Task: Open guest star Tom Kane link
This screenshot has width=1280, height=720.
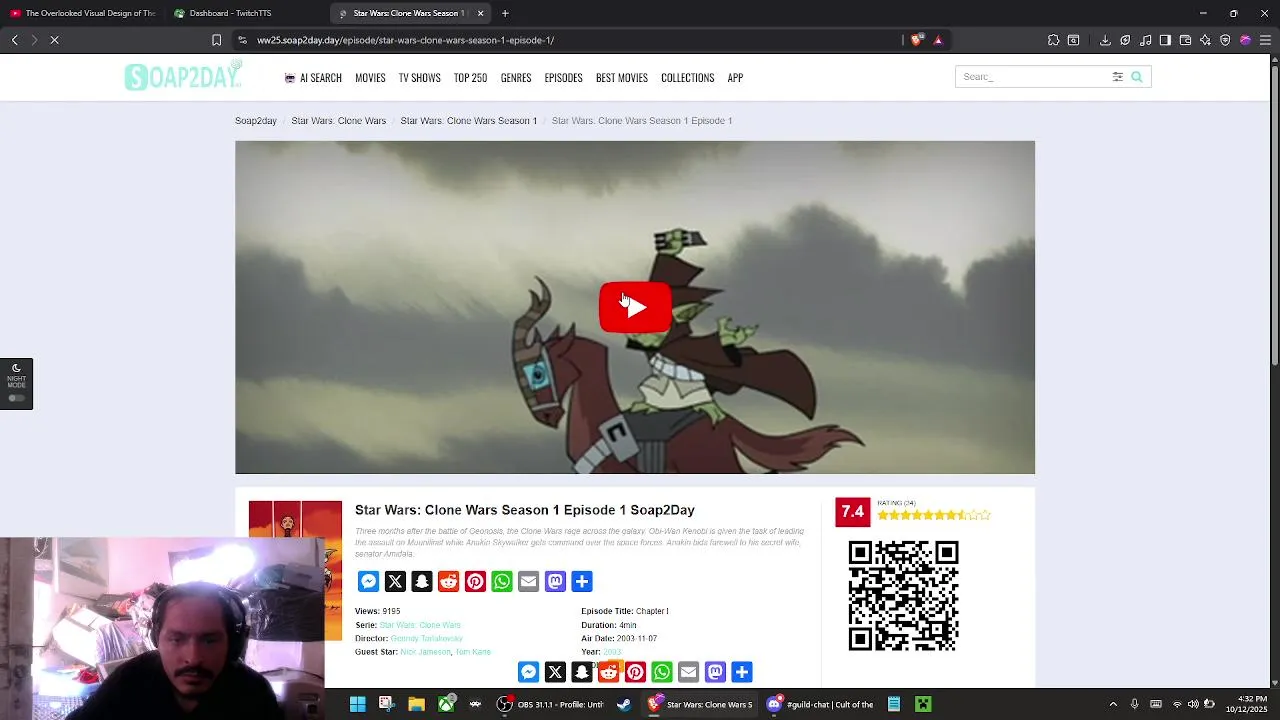Action: [x=473, y=652]
